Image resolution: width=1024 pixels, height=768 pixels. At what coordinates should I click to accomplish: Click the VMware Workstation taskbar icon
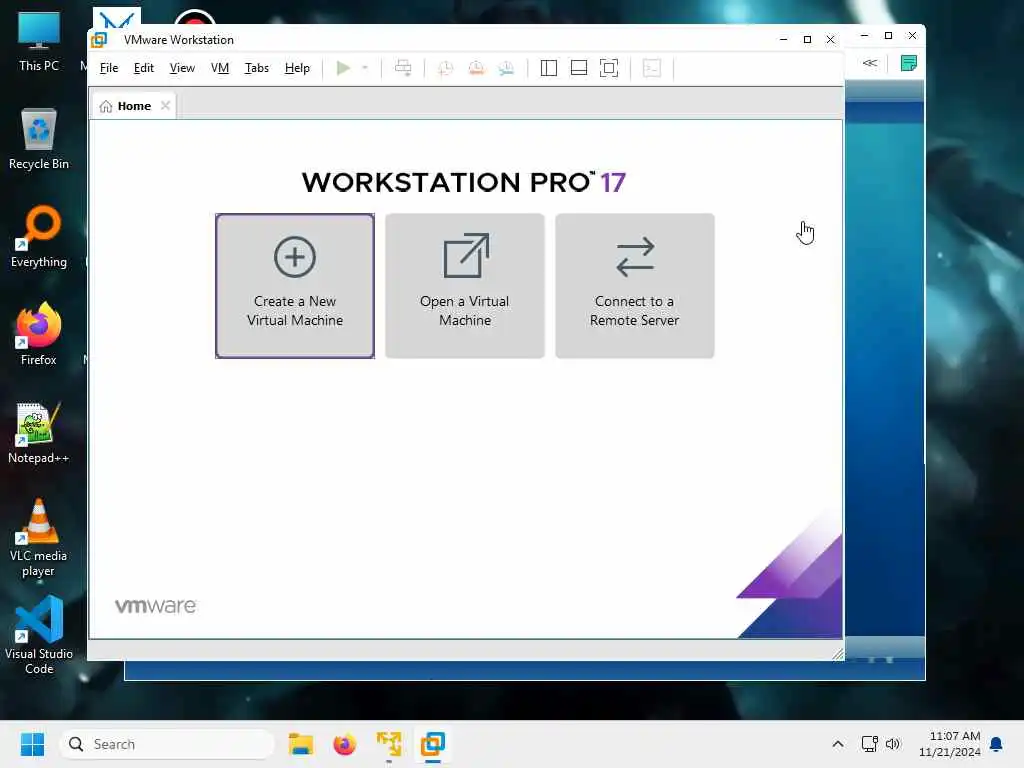pos(433,744)
